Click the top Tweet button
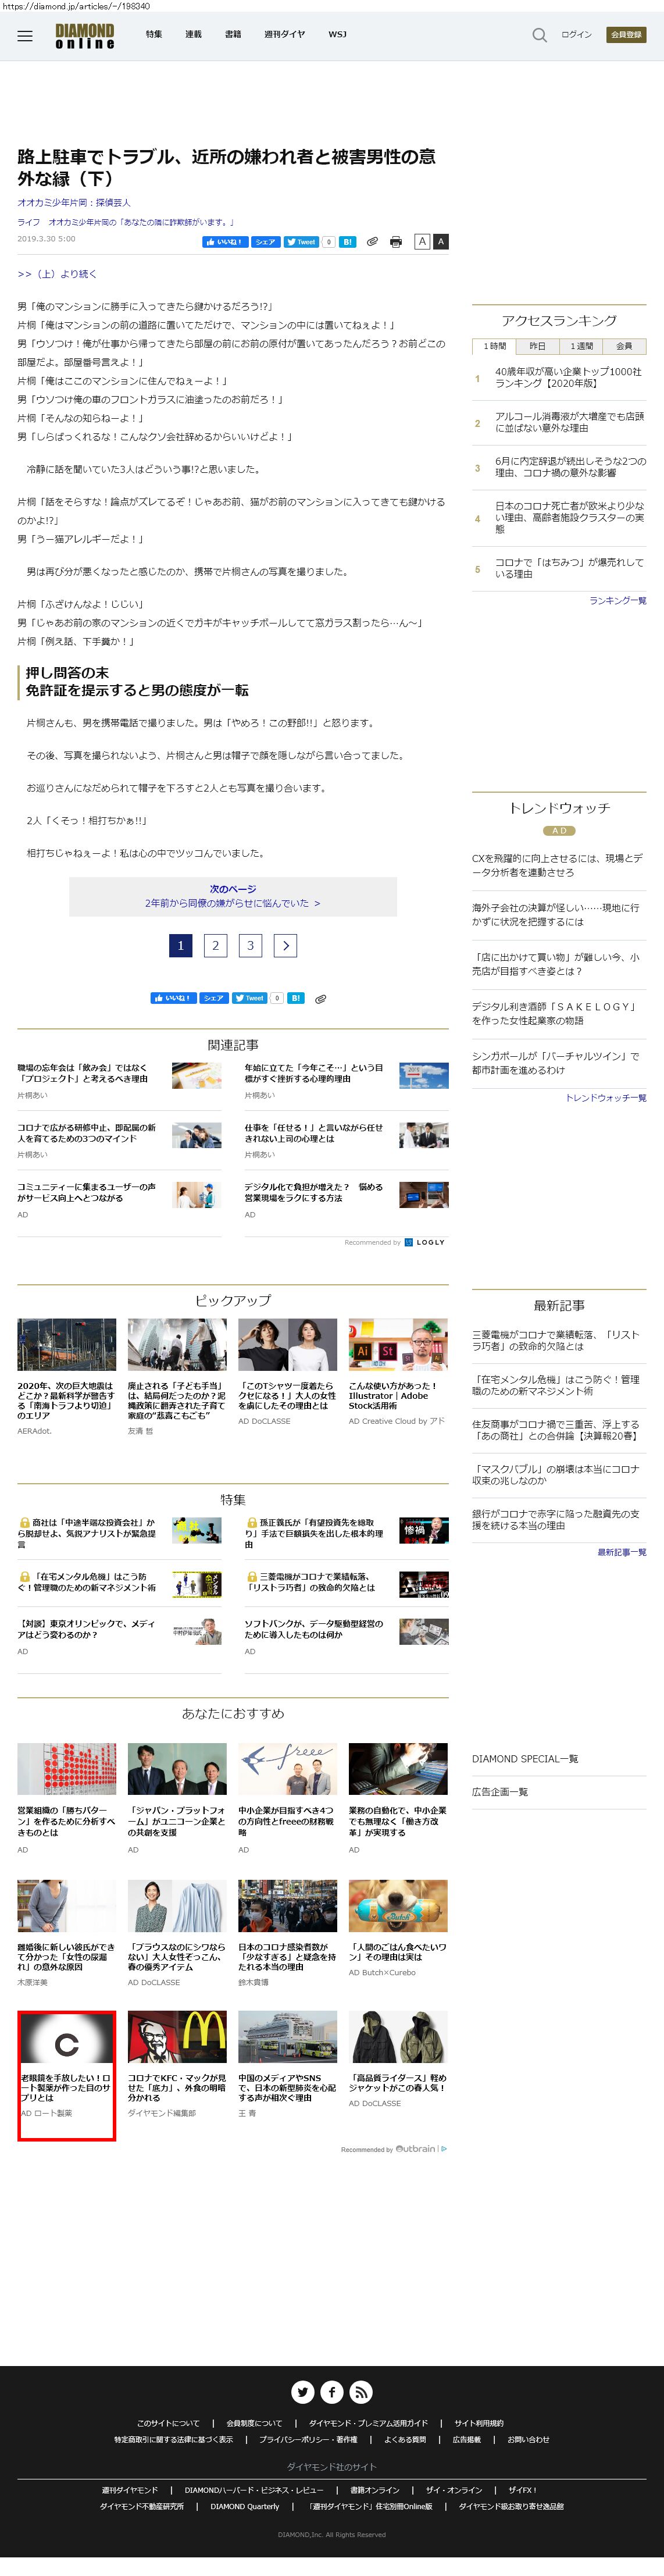The width and height of the screenshot is (664, 2576). pyautogui.click(x=301, y=242)
